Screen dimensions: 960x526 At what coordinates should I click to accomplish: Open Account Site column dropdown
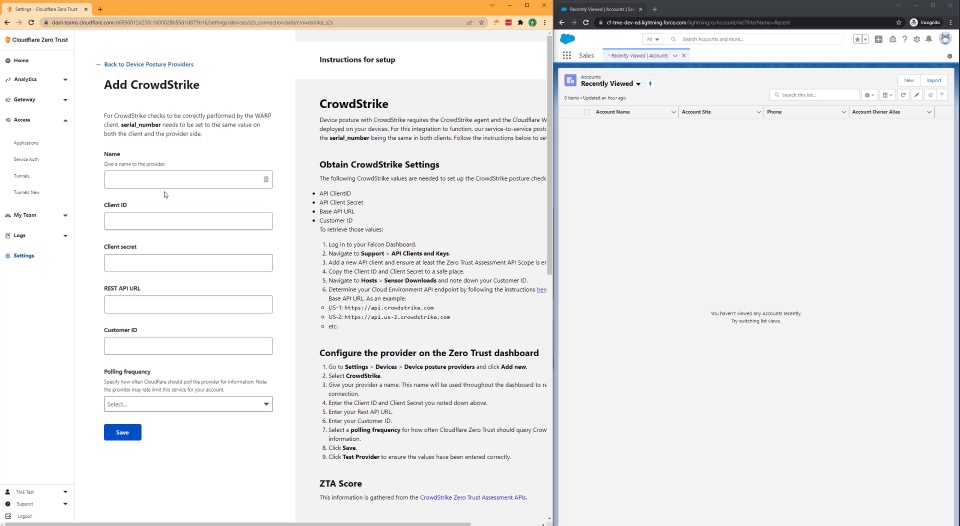(x=758, y=112)
